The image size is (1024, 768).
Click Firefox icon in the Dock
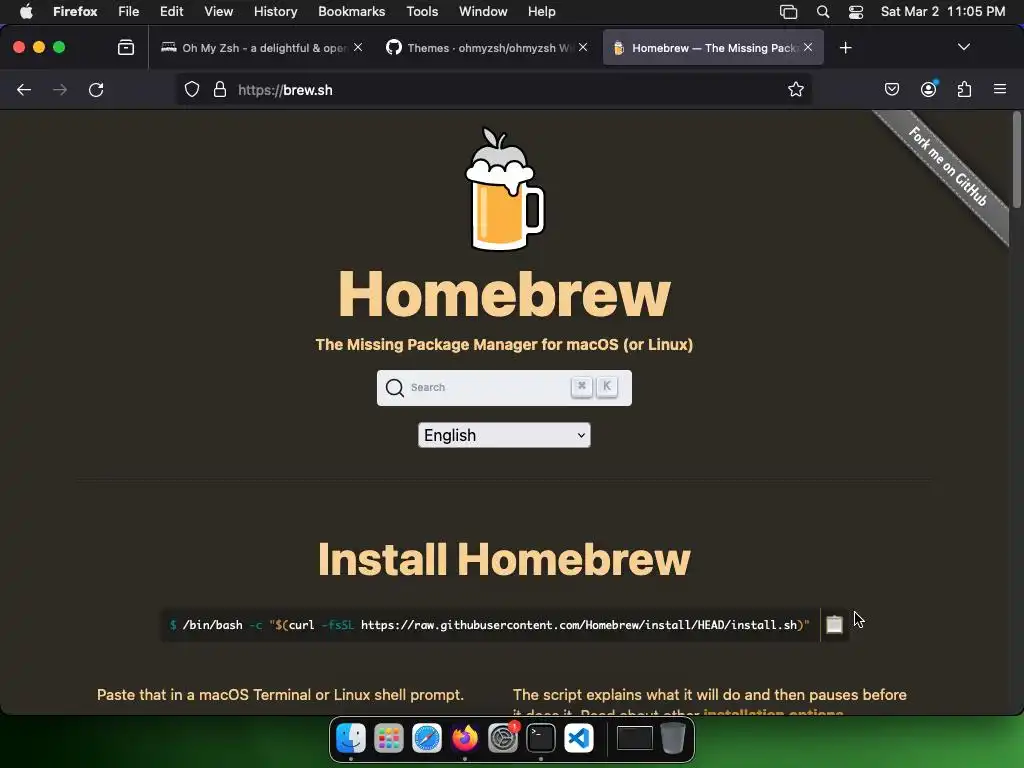(x=465, y=738)
